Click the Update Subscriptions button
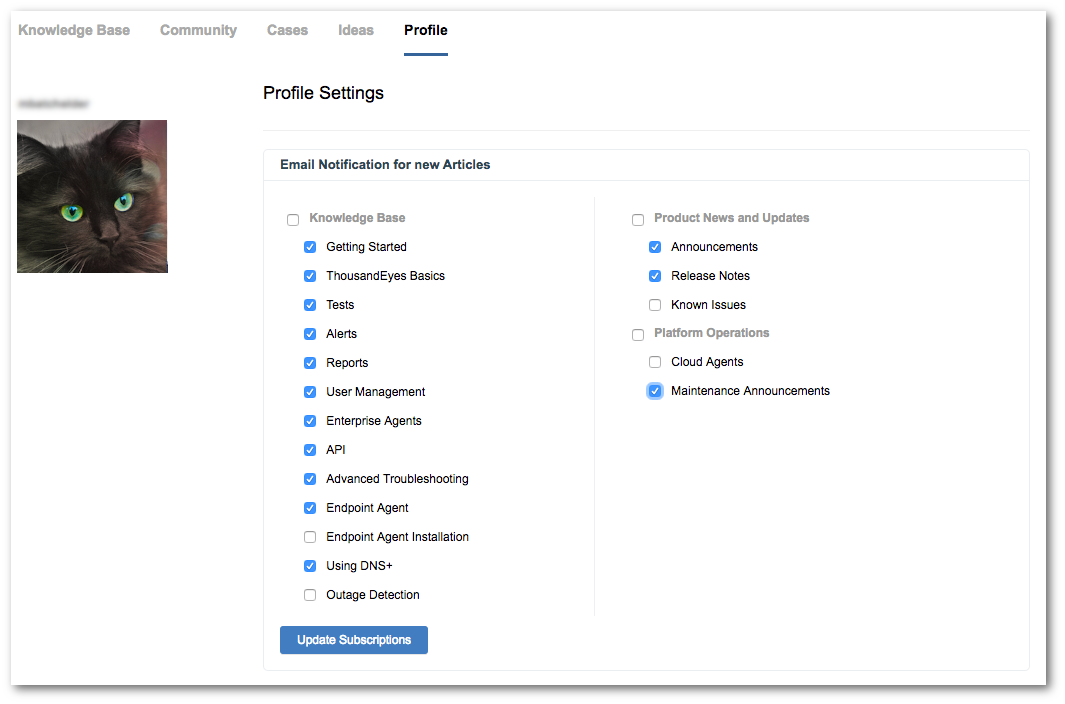Image resolution: width=1065 pixels, height=704 pixels. point(354,640)
